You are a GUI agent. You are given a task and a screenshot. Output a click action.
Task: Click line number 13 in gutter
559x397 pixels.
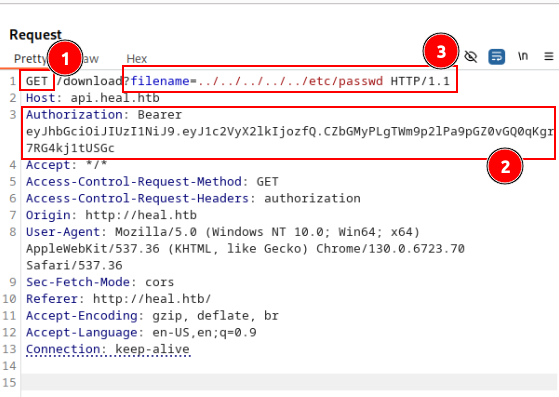9,349
